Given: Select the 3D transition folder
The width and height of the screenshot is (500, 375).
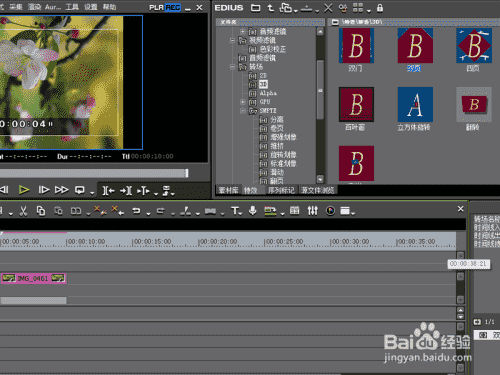Looking at the screenshot, I should click(x=263, y=84).
